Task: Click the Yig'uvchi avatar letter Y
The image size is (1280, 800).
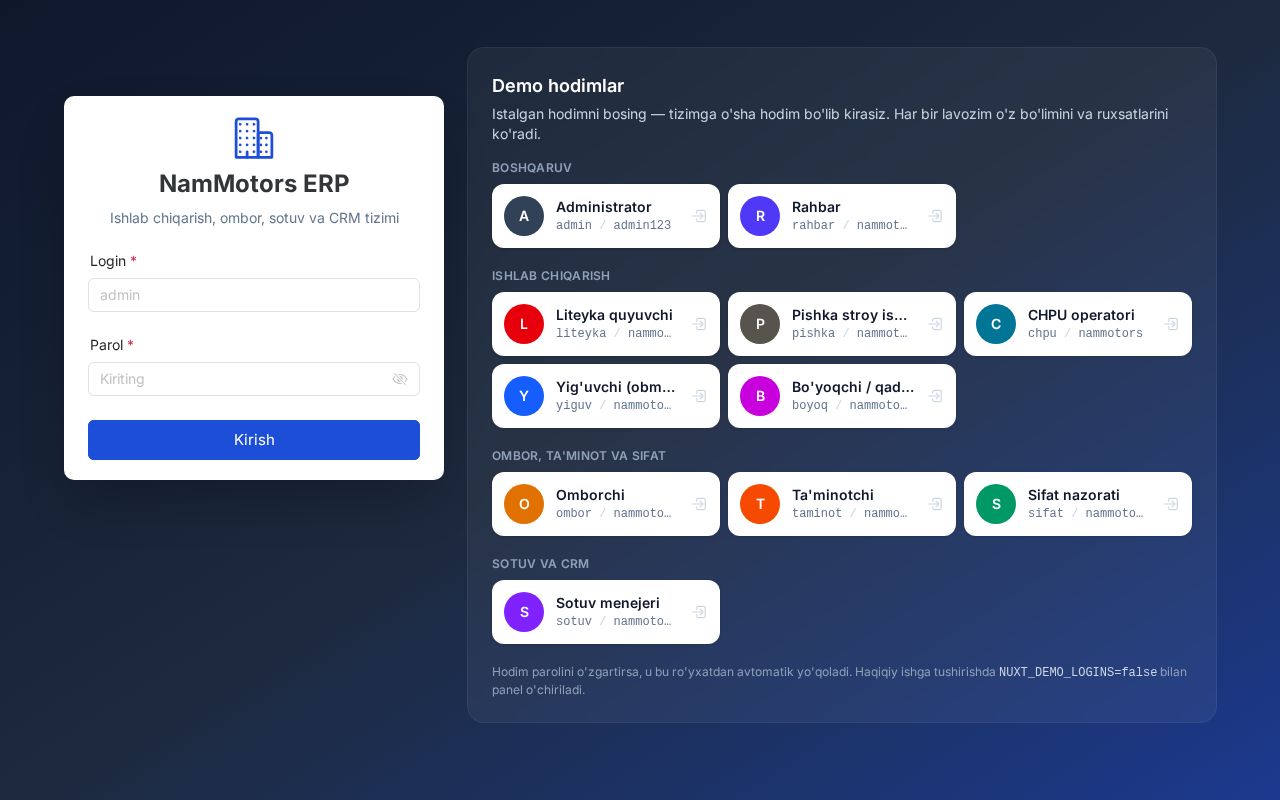Action: tap(524, 396)
